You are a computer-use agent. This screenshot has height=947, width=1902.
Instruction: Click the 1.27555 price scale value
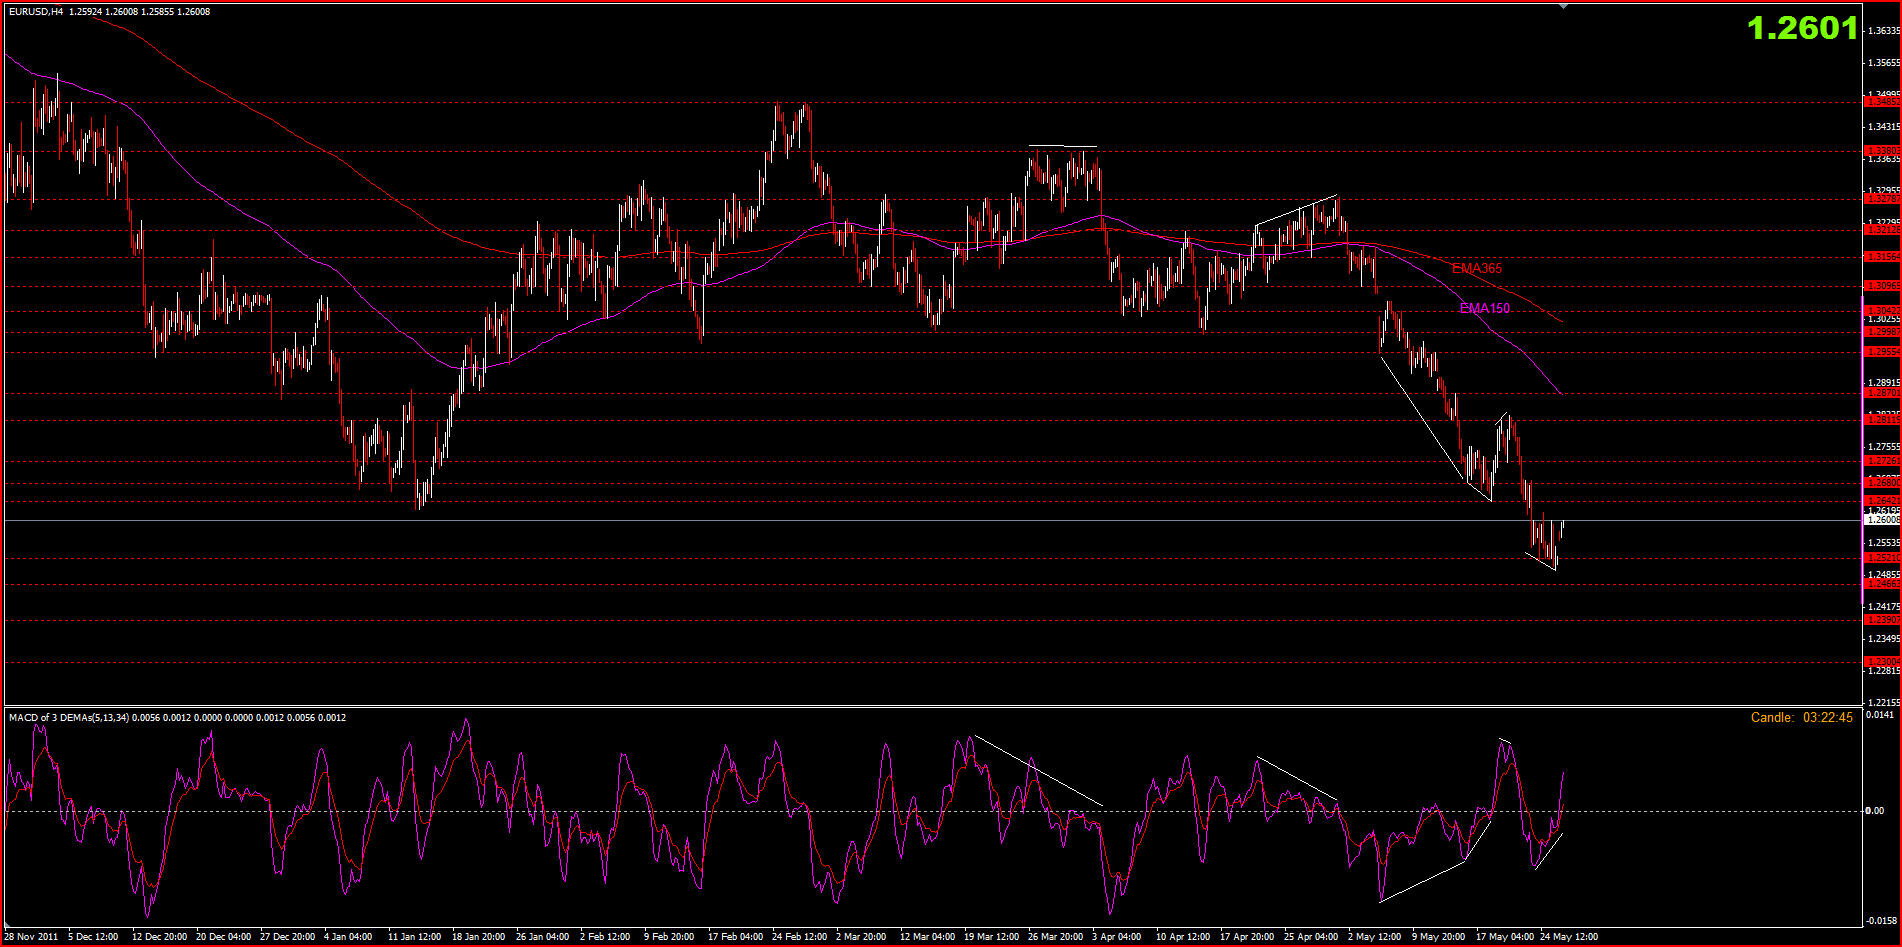(x=1884, y=447)
